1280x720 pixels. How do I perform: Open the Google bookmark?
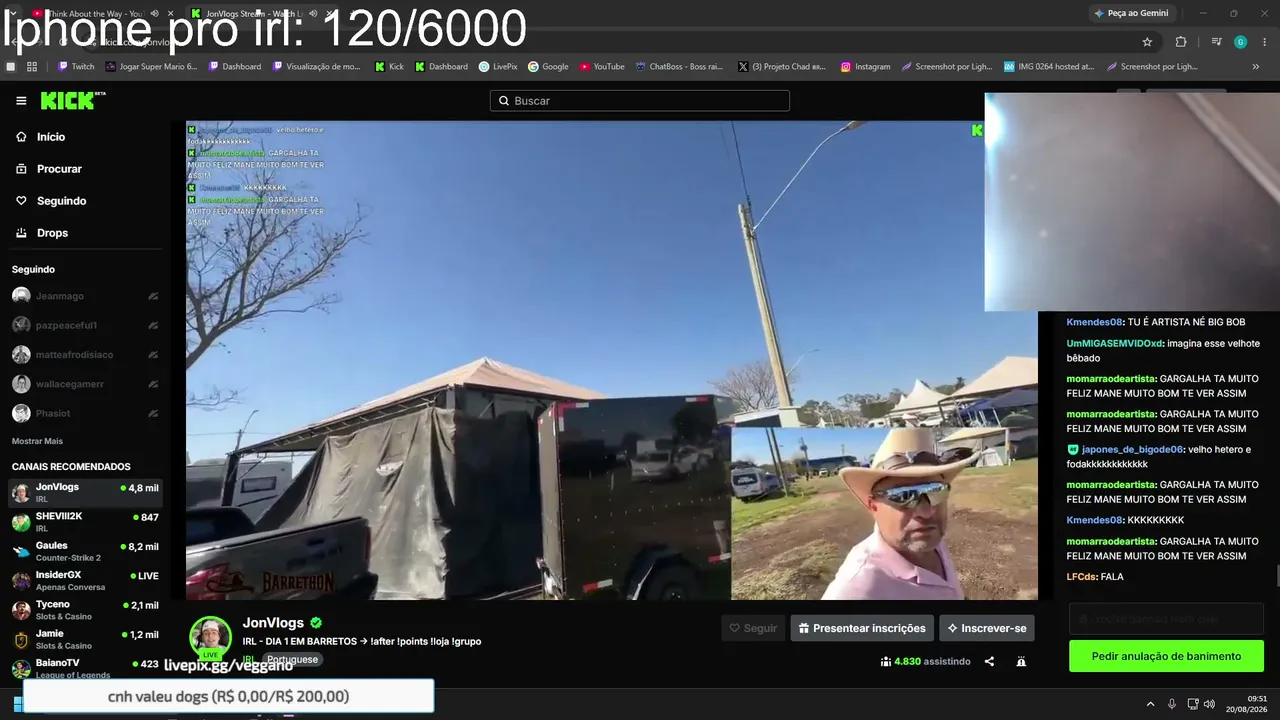(x=548, y=67)
